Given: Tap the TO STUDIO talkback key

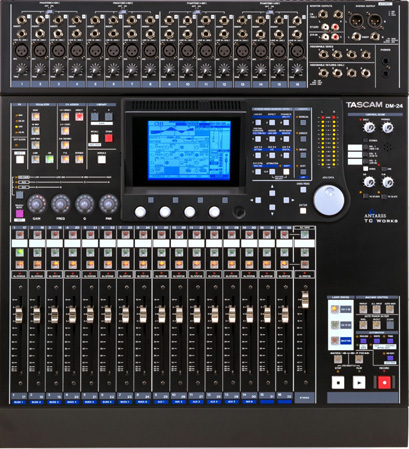Looking at the screenshot, I should pos(366,196).
